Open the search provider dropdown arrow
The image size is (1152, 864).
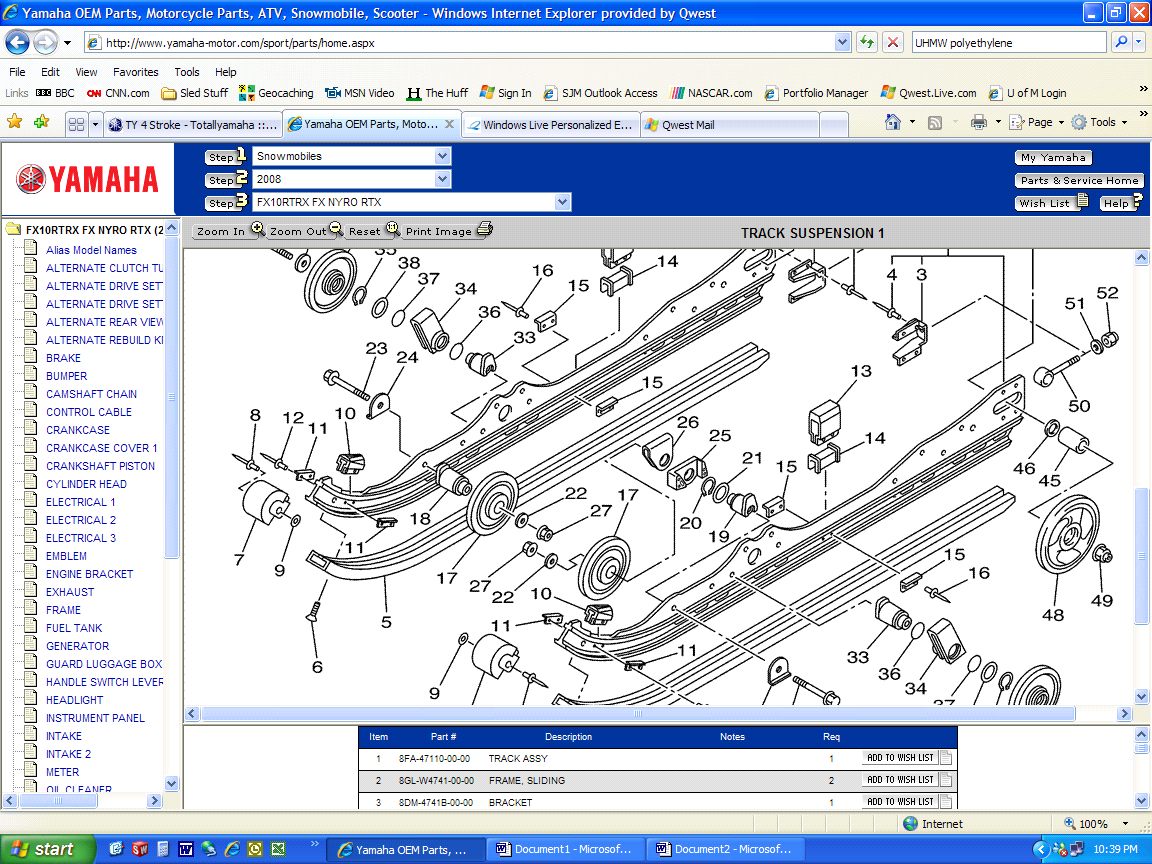click(1139, 43)
